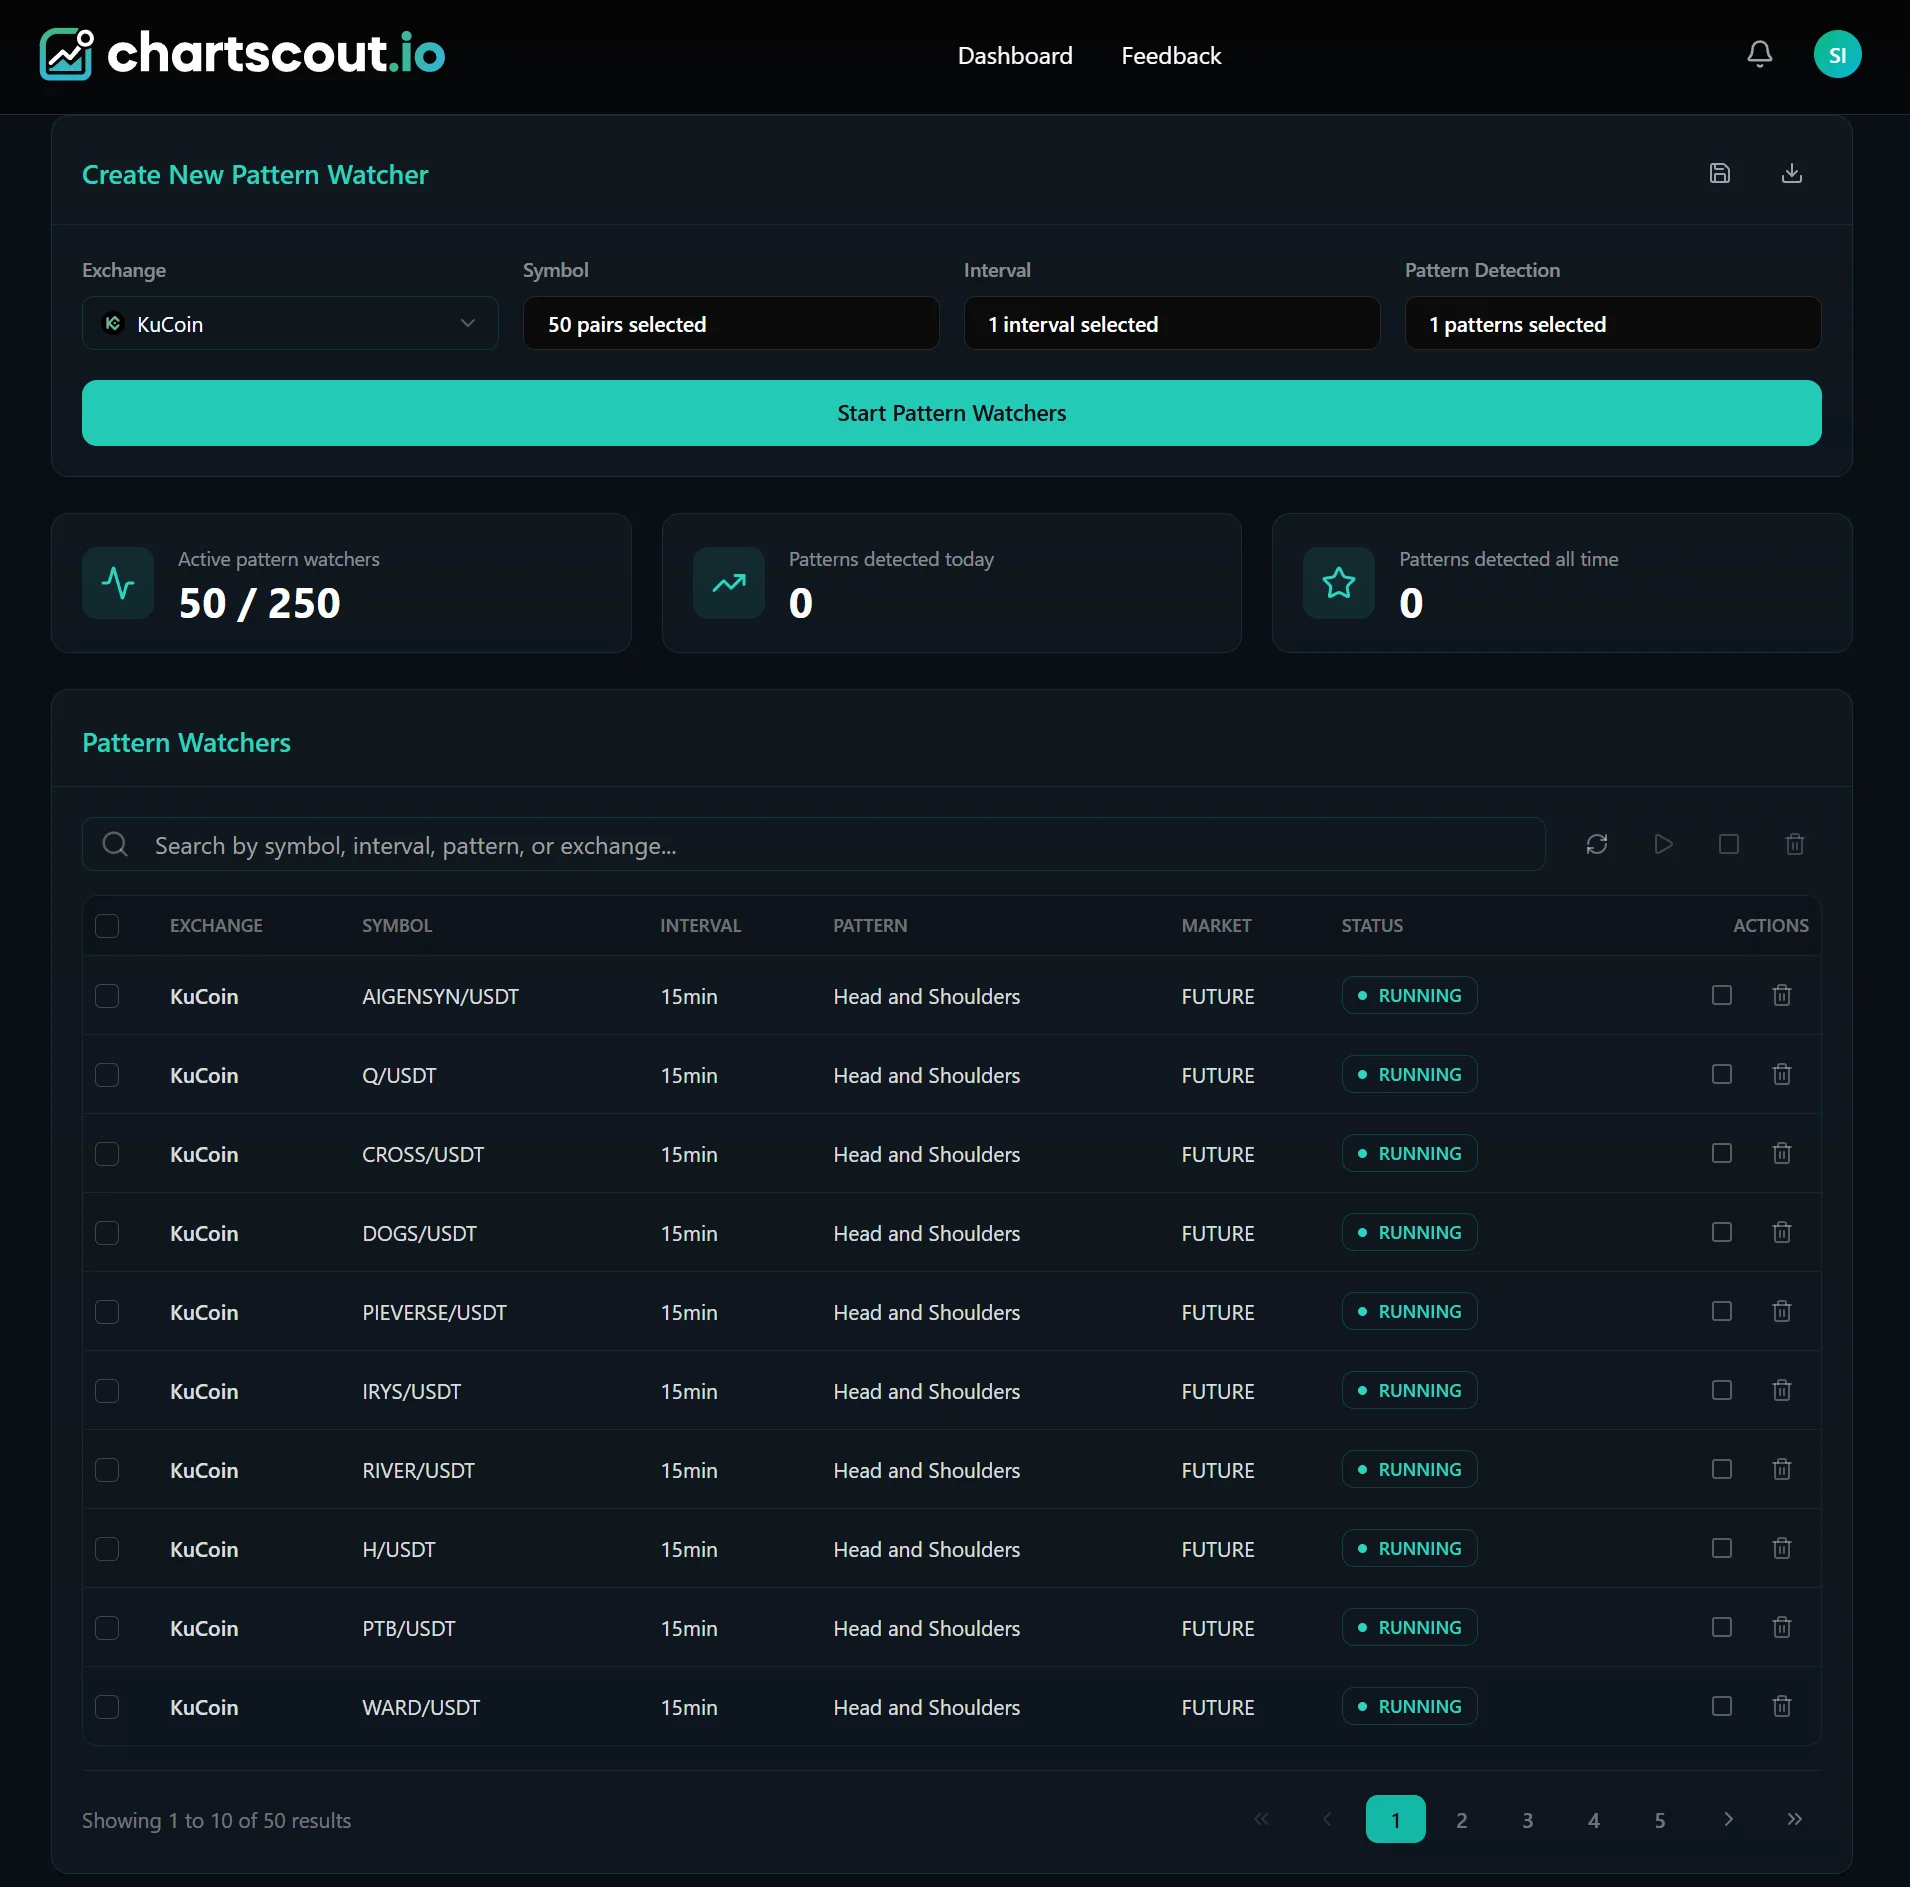The width and height of the screenshot is (1910, 1887).
Task: Check the PIEVERSE/USDT row checkbox
Action: pyautogui.click(x=107, y=1312)
